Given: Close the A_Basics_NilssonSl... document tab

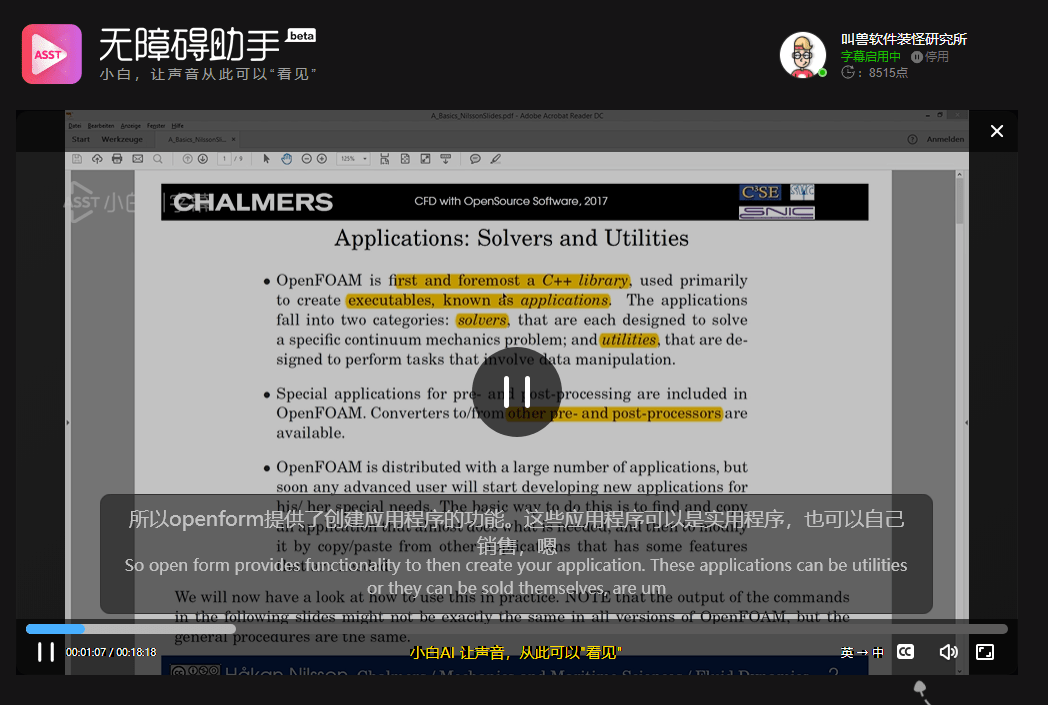Looking at the screenshot, I should tap(233, 140).
